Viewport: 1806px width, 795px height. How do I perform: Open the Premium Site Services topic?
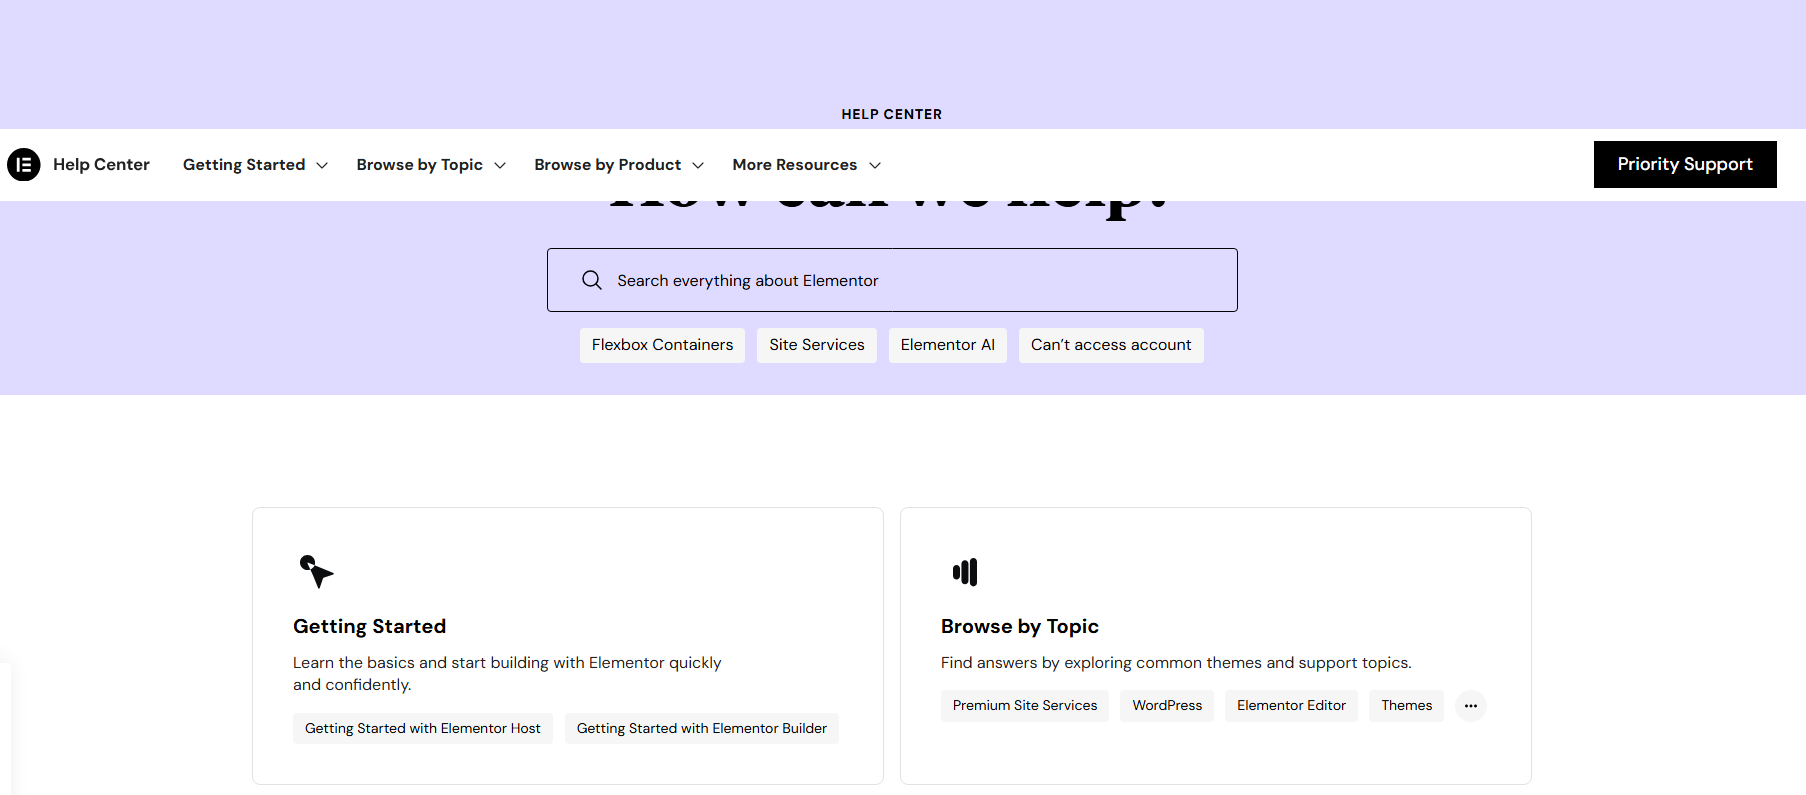[1025, 706]
